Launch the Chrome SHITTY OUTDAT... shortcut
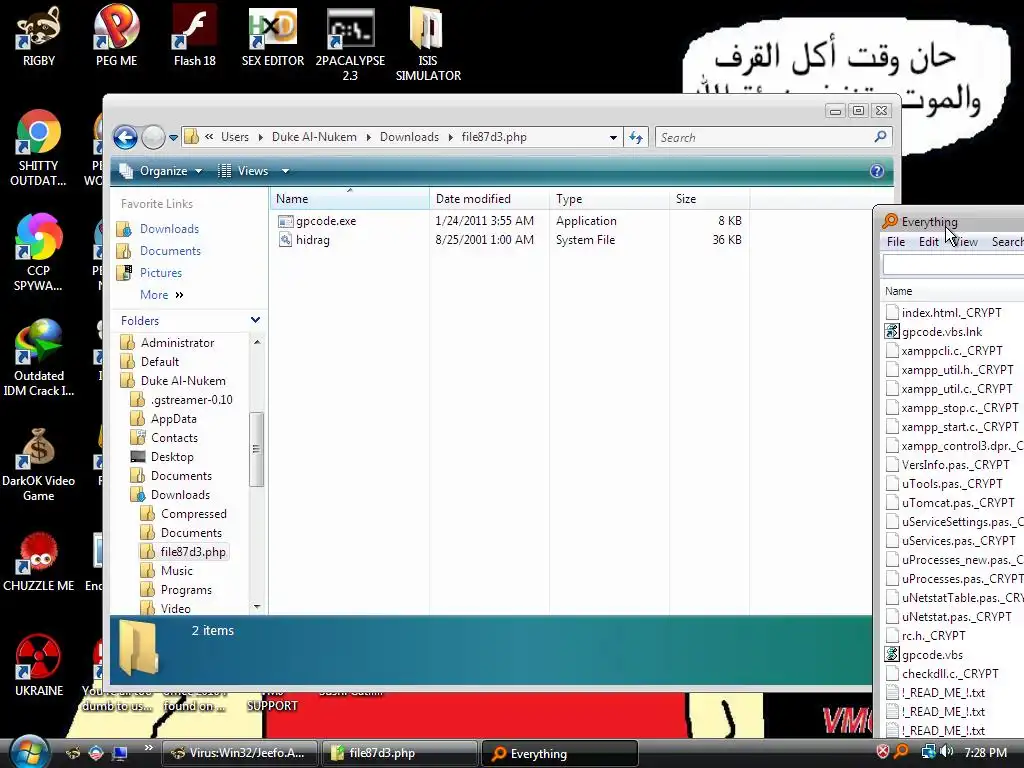This screenshot has width=1024, height=768. point(38,148)
